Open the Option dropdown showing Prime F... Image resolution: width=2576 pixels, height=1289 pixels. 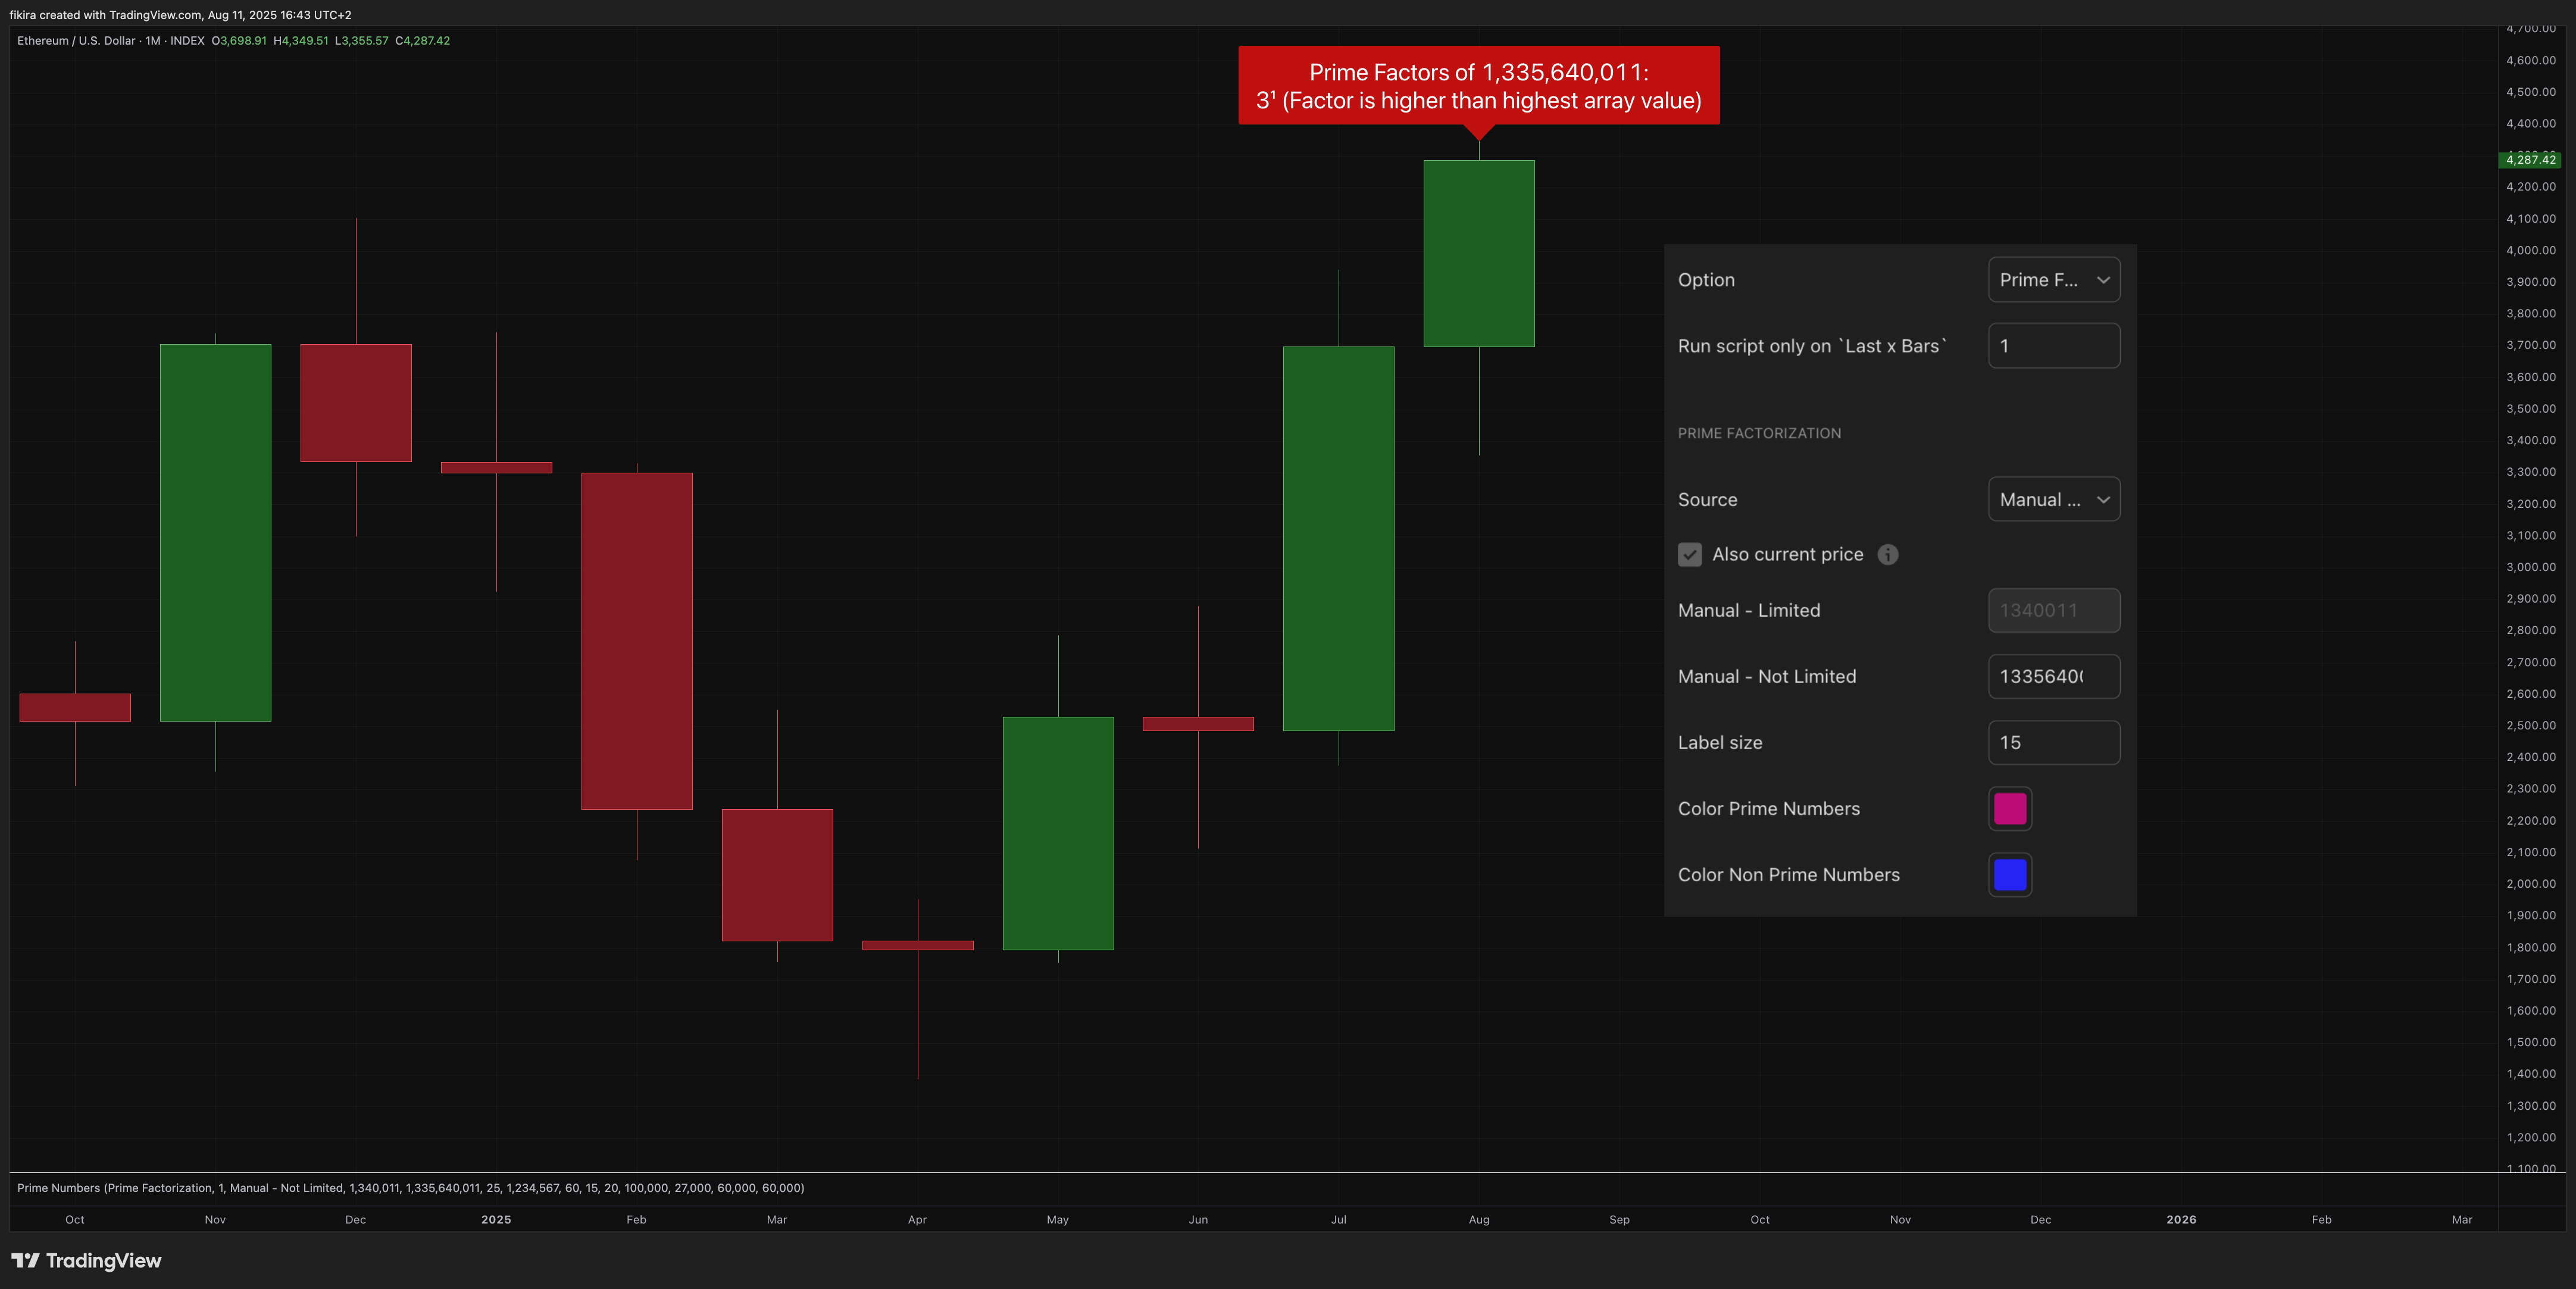[x=2054, y=280]
